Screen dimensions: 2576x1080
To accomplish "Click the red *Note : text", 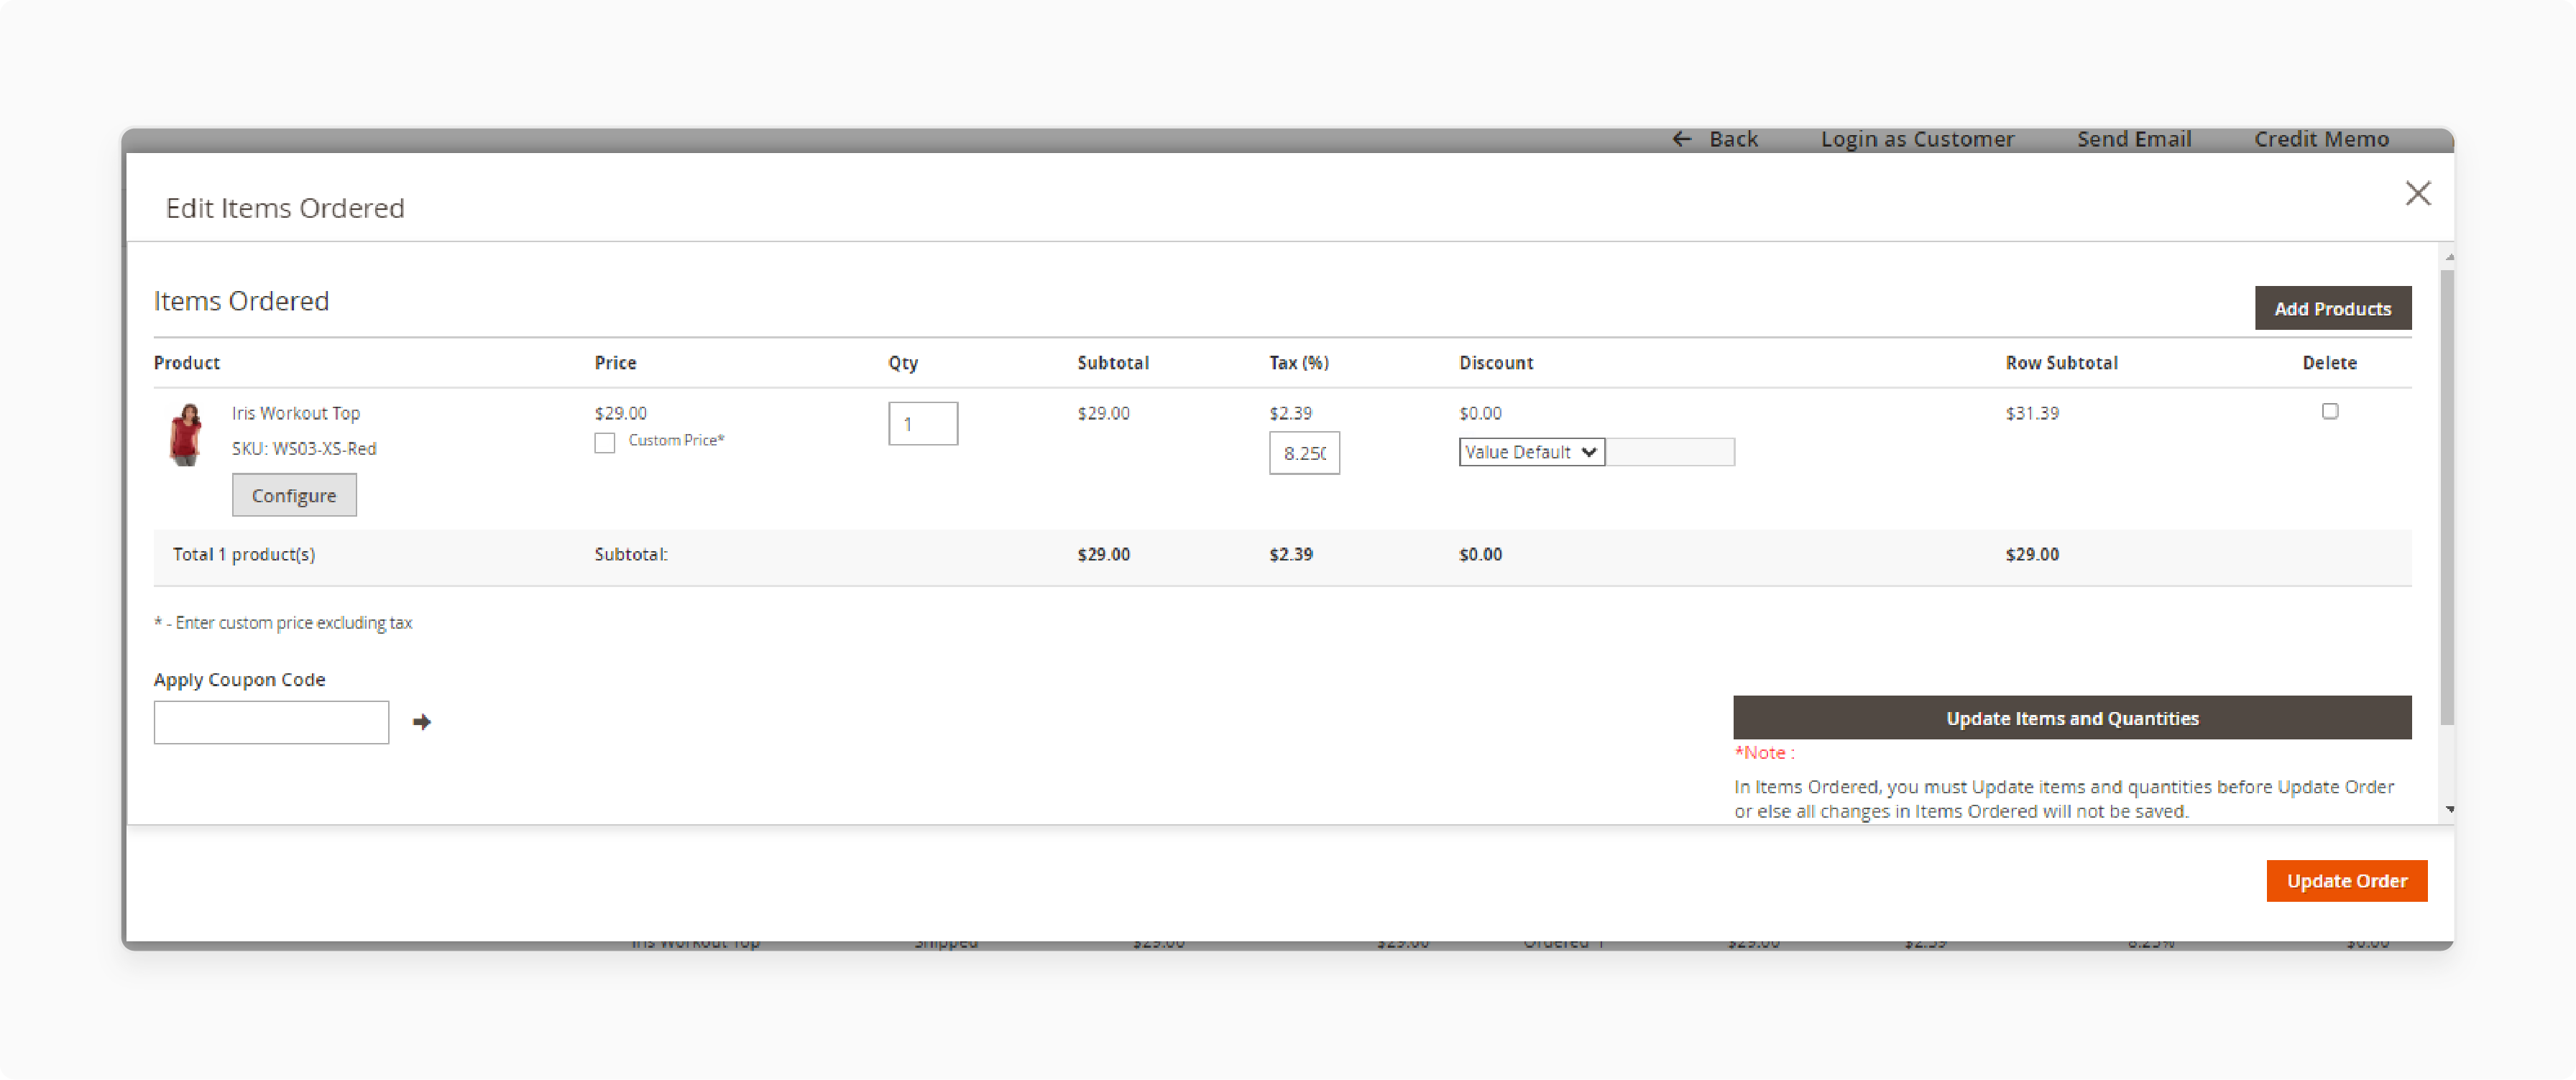I will point(1764,752).
